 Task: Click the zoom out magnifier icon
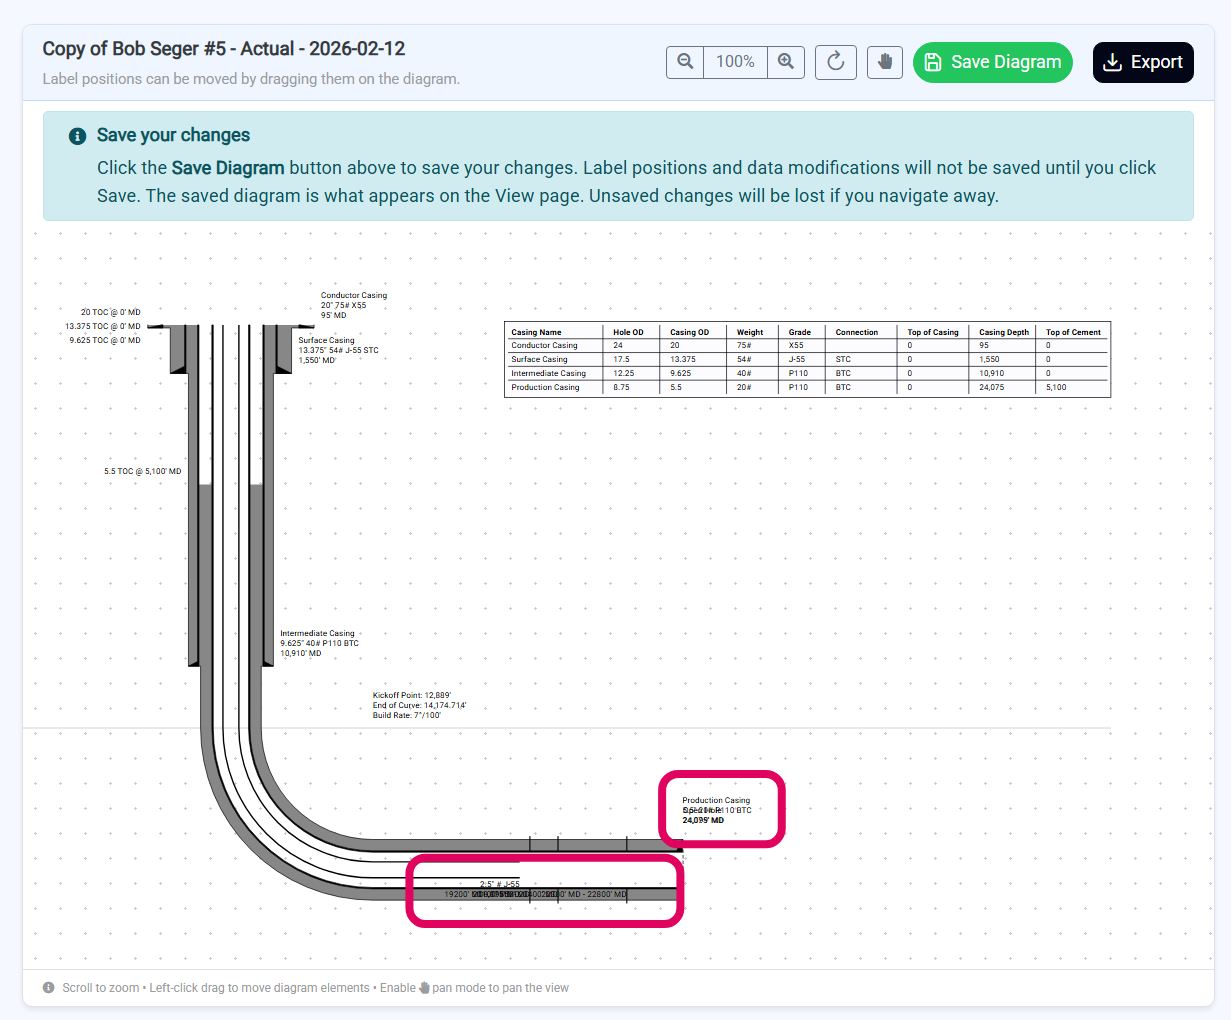(685, 62)
